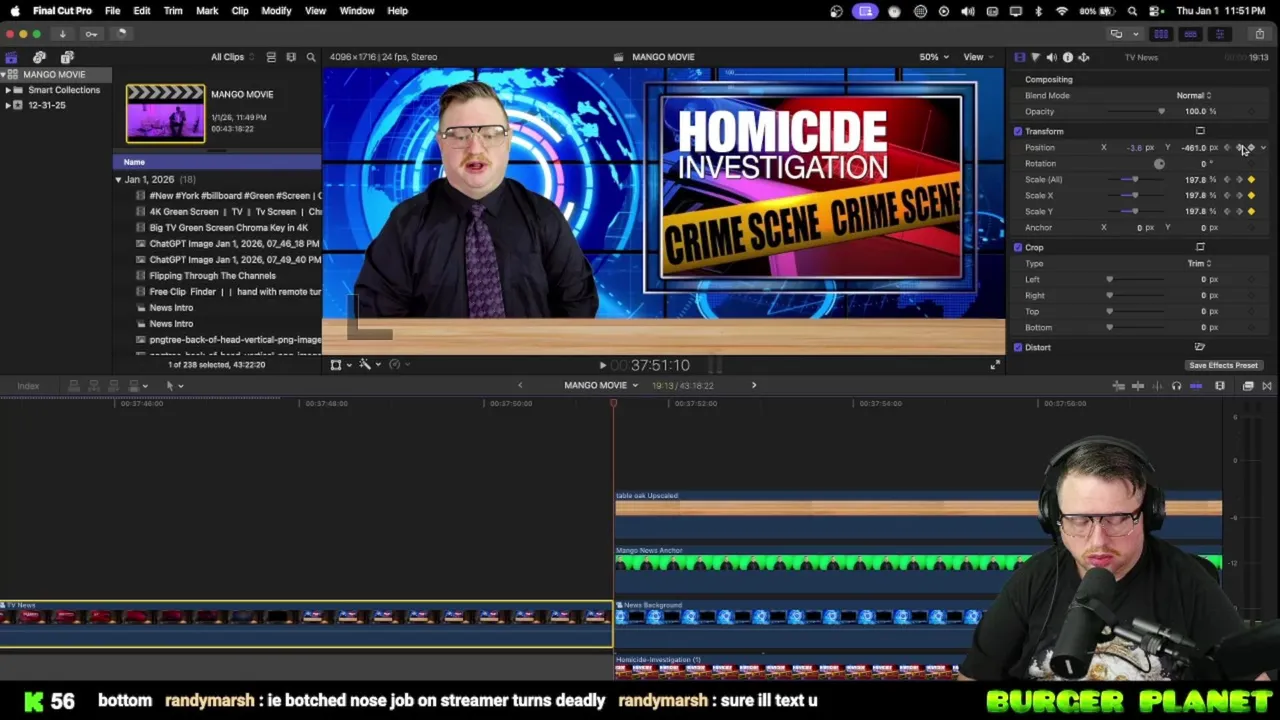This screenshot has height=720, width=1280.
Task: Show Distort onscreen controls icon
Action: [x=1200, y=347]
